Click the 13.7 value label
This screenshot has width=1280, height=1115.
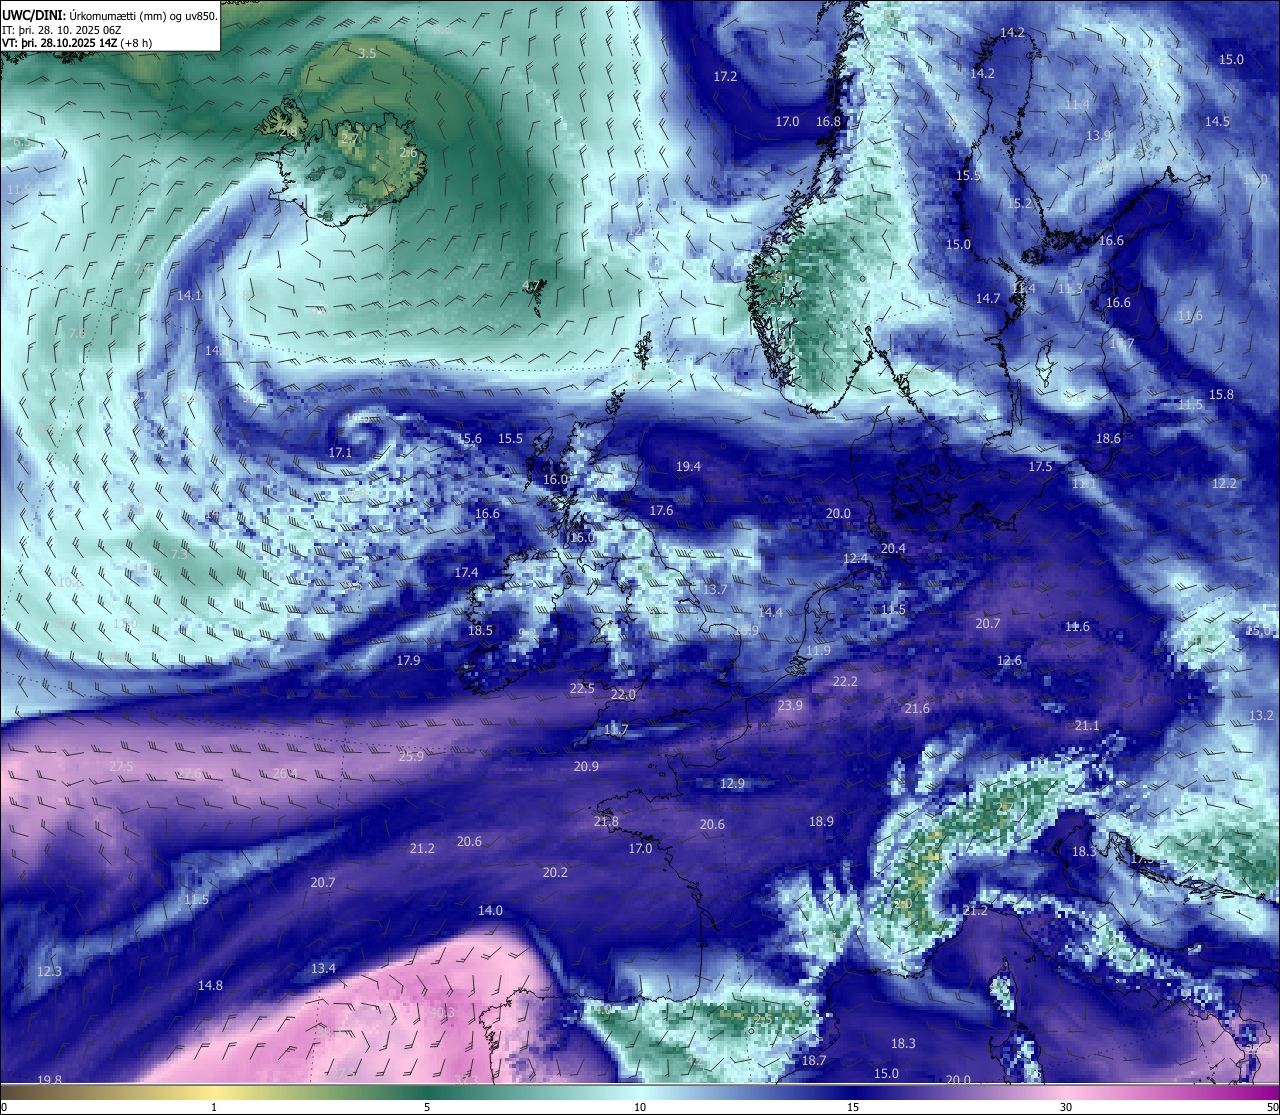[715, 589]
